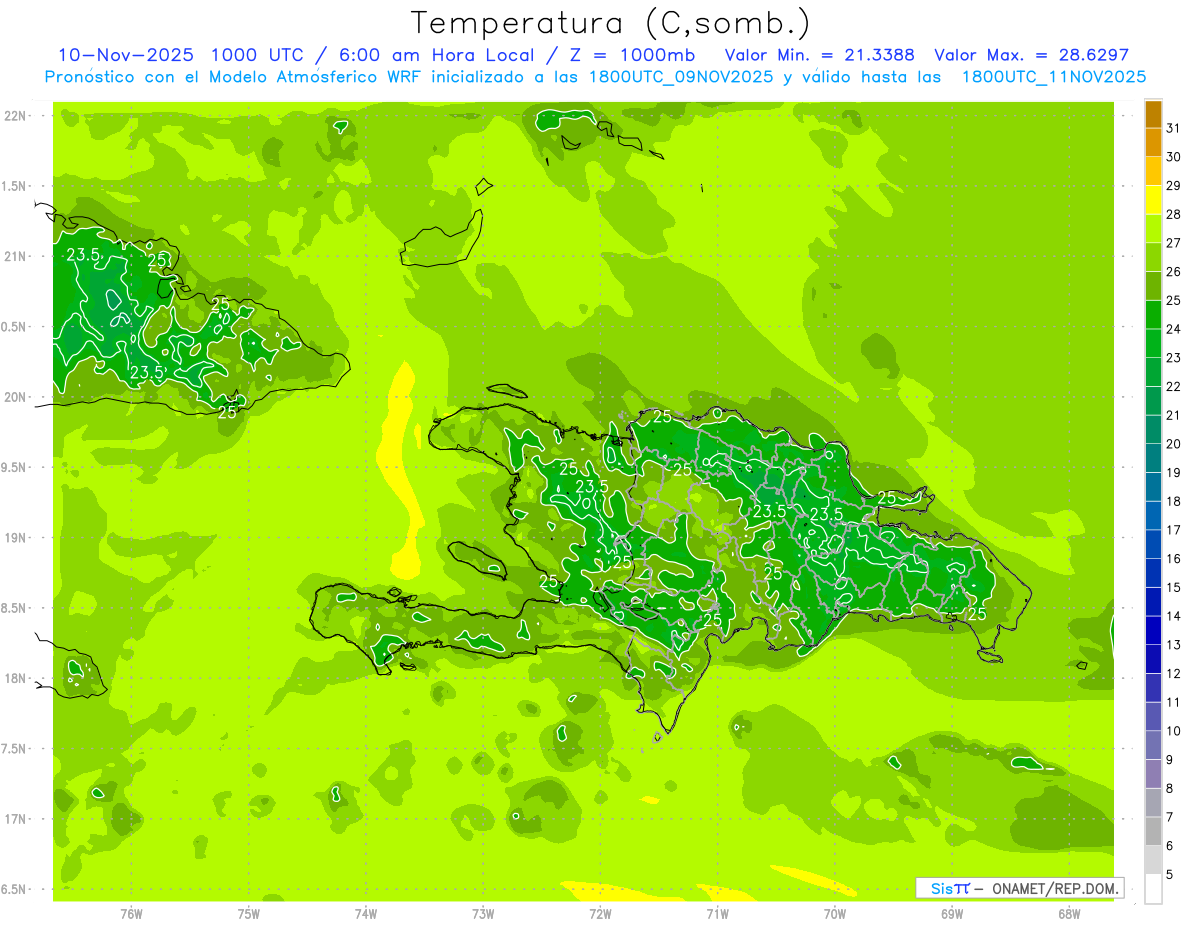The height and width of the screenshot is (927, 1200).
Task: Click the '31' colorbar scale label
Action: click(1174, 128)
